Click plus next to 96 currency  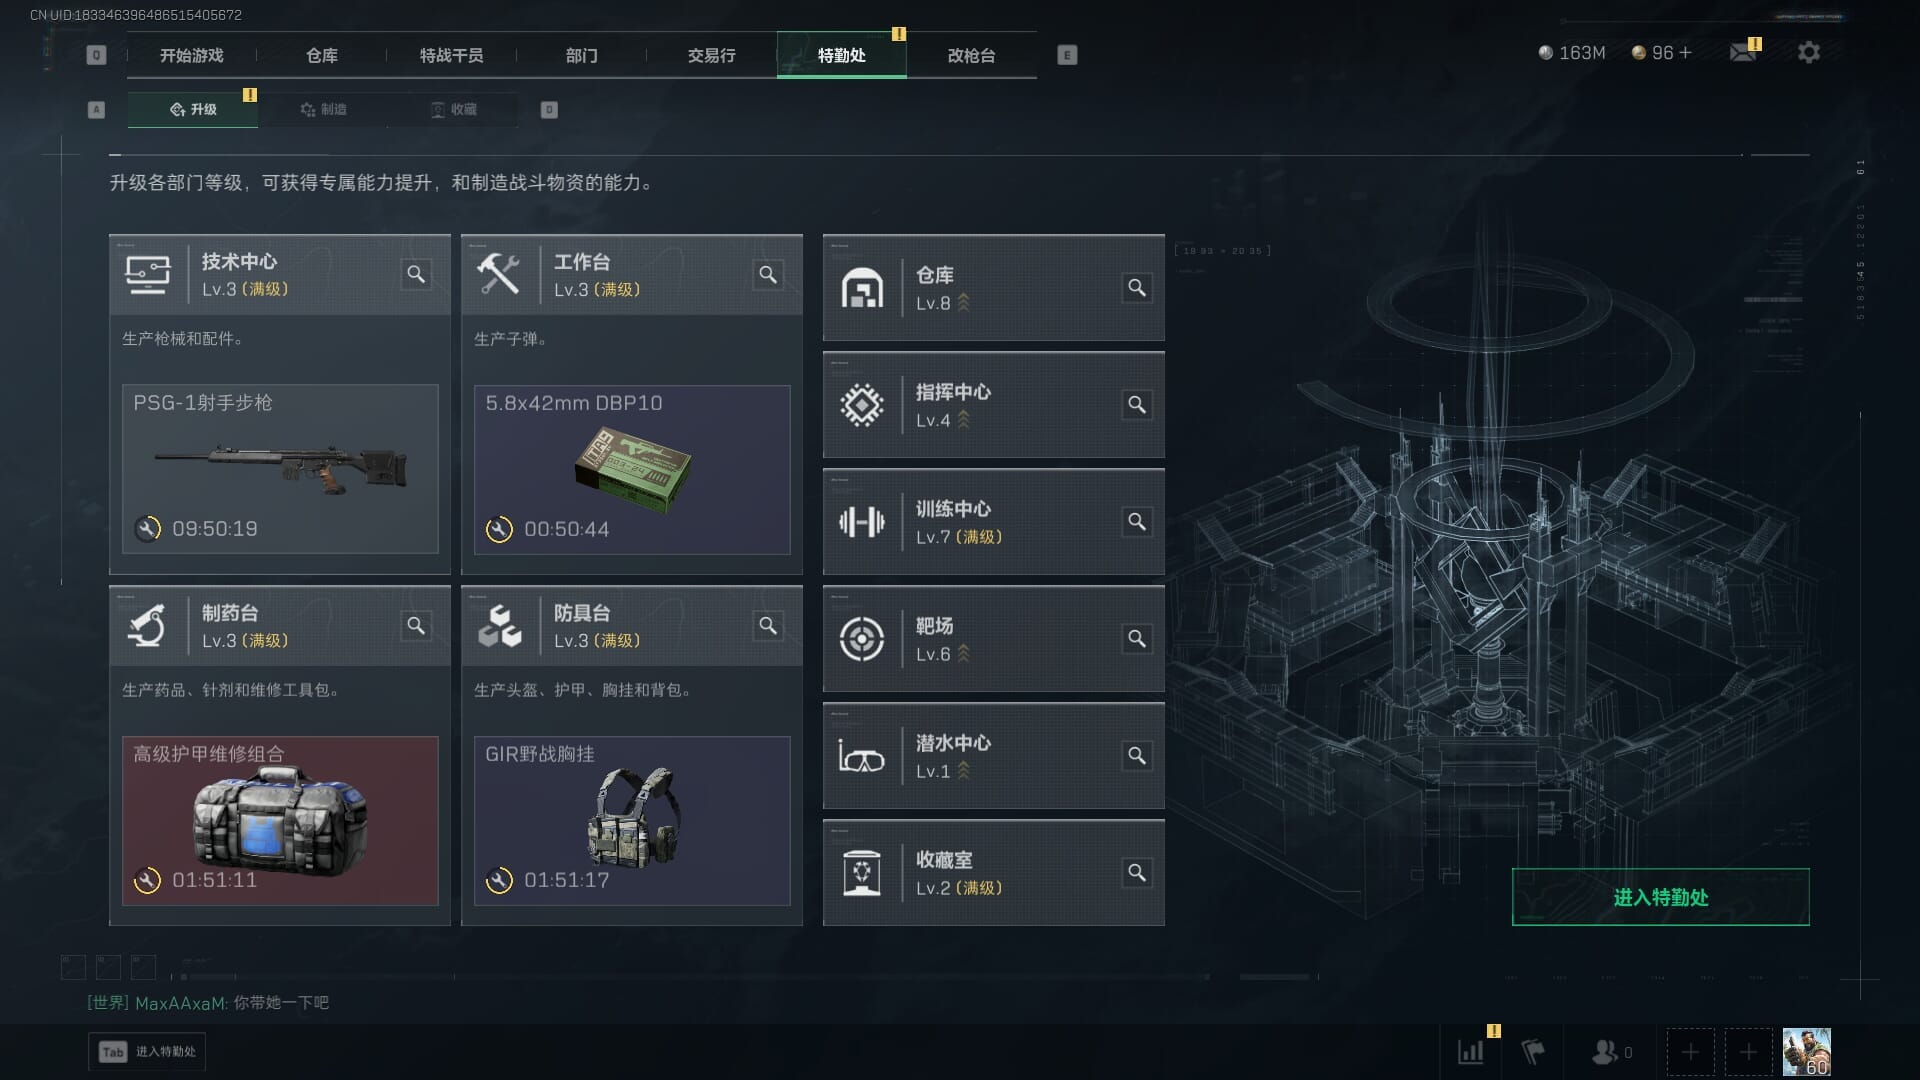(1685, 52)
